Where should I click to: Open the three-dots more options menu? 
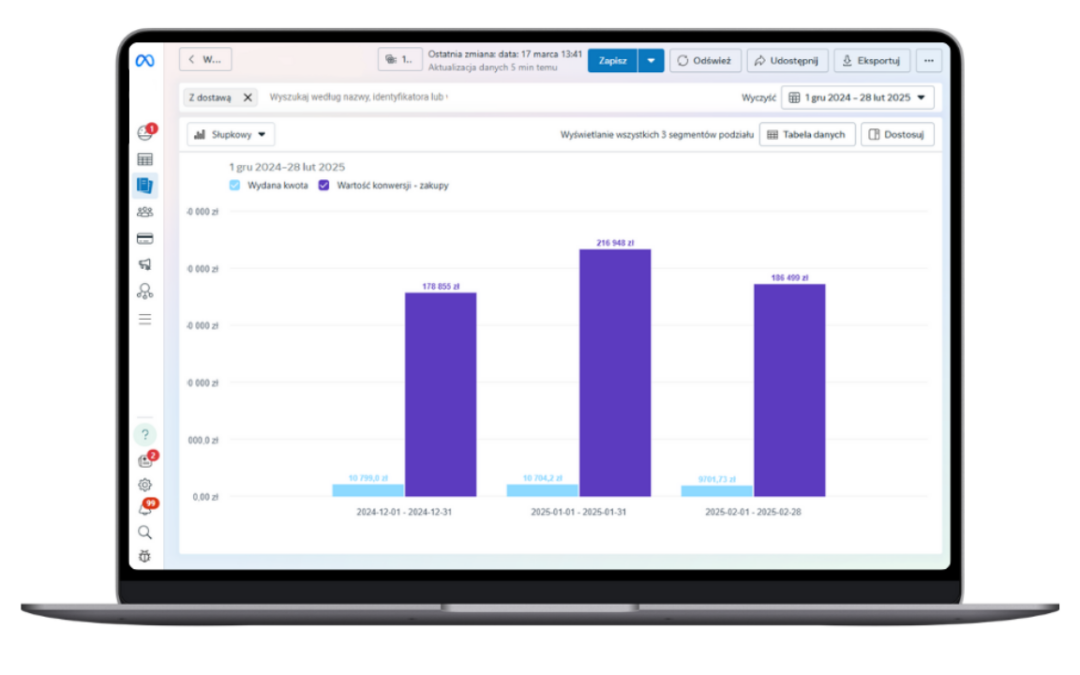coord(929,60)
